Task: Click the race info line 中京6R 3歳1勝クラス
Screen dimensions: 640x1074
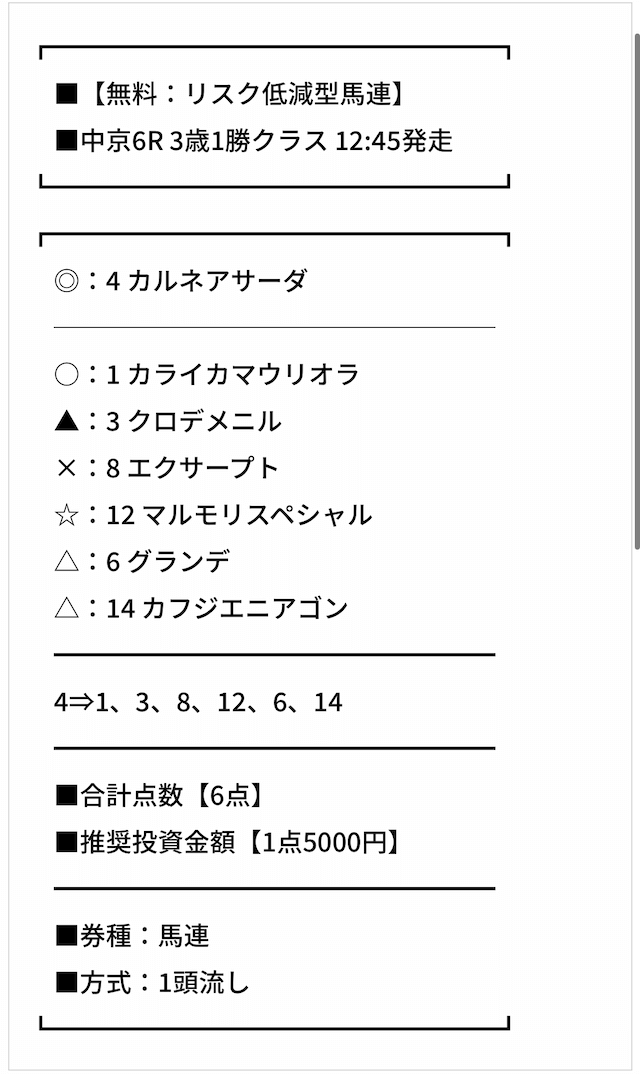Action: [204, 141]
